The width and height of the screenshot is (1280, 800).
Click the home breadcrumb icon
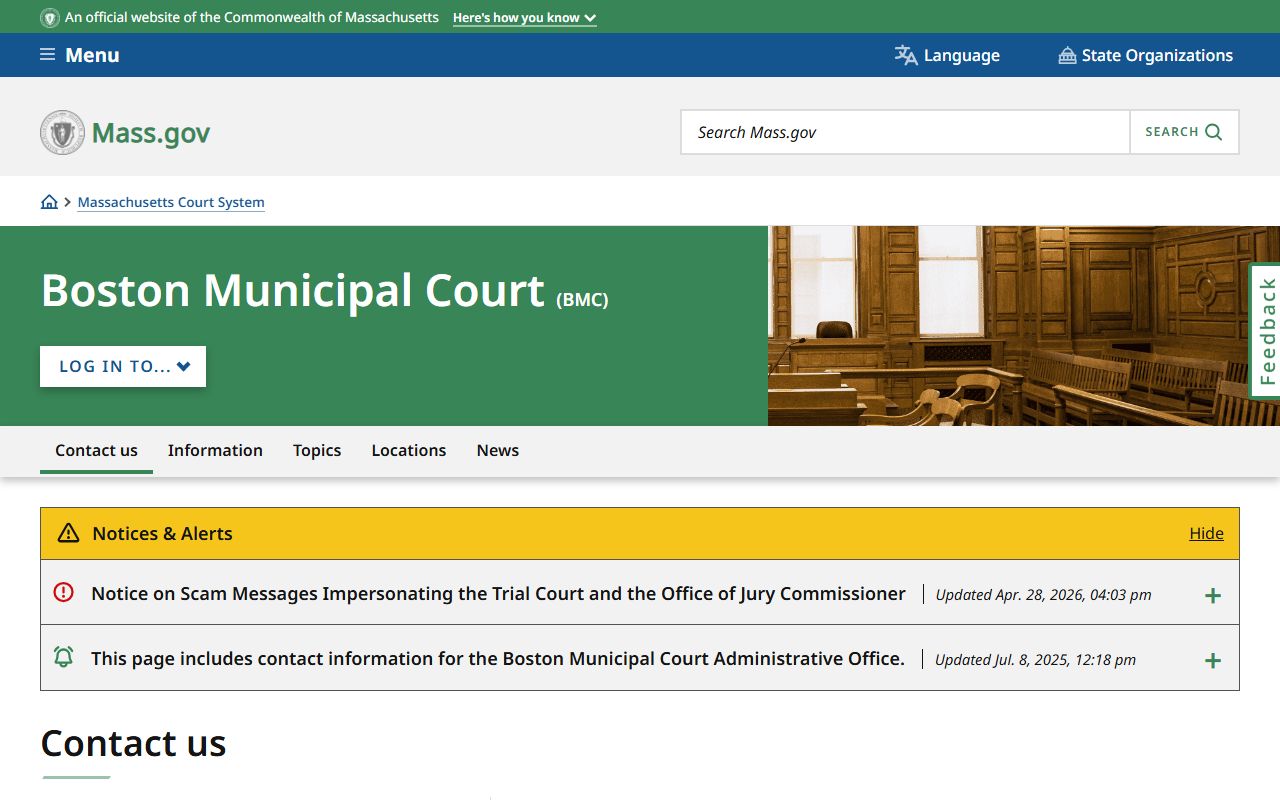pos(49,202)
